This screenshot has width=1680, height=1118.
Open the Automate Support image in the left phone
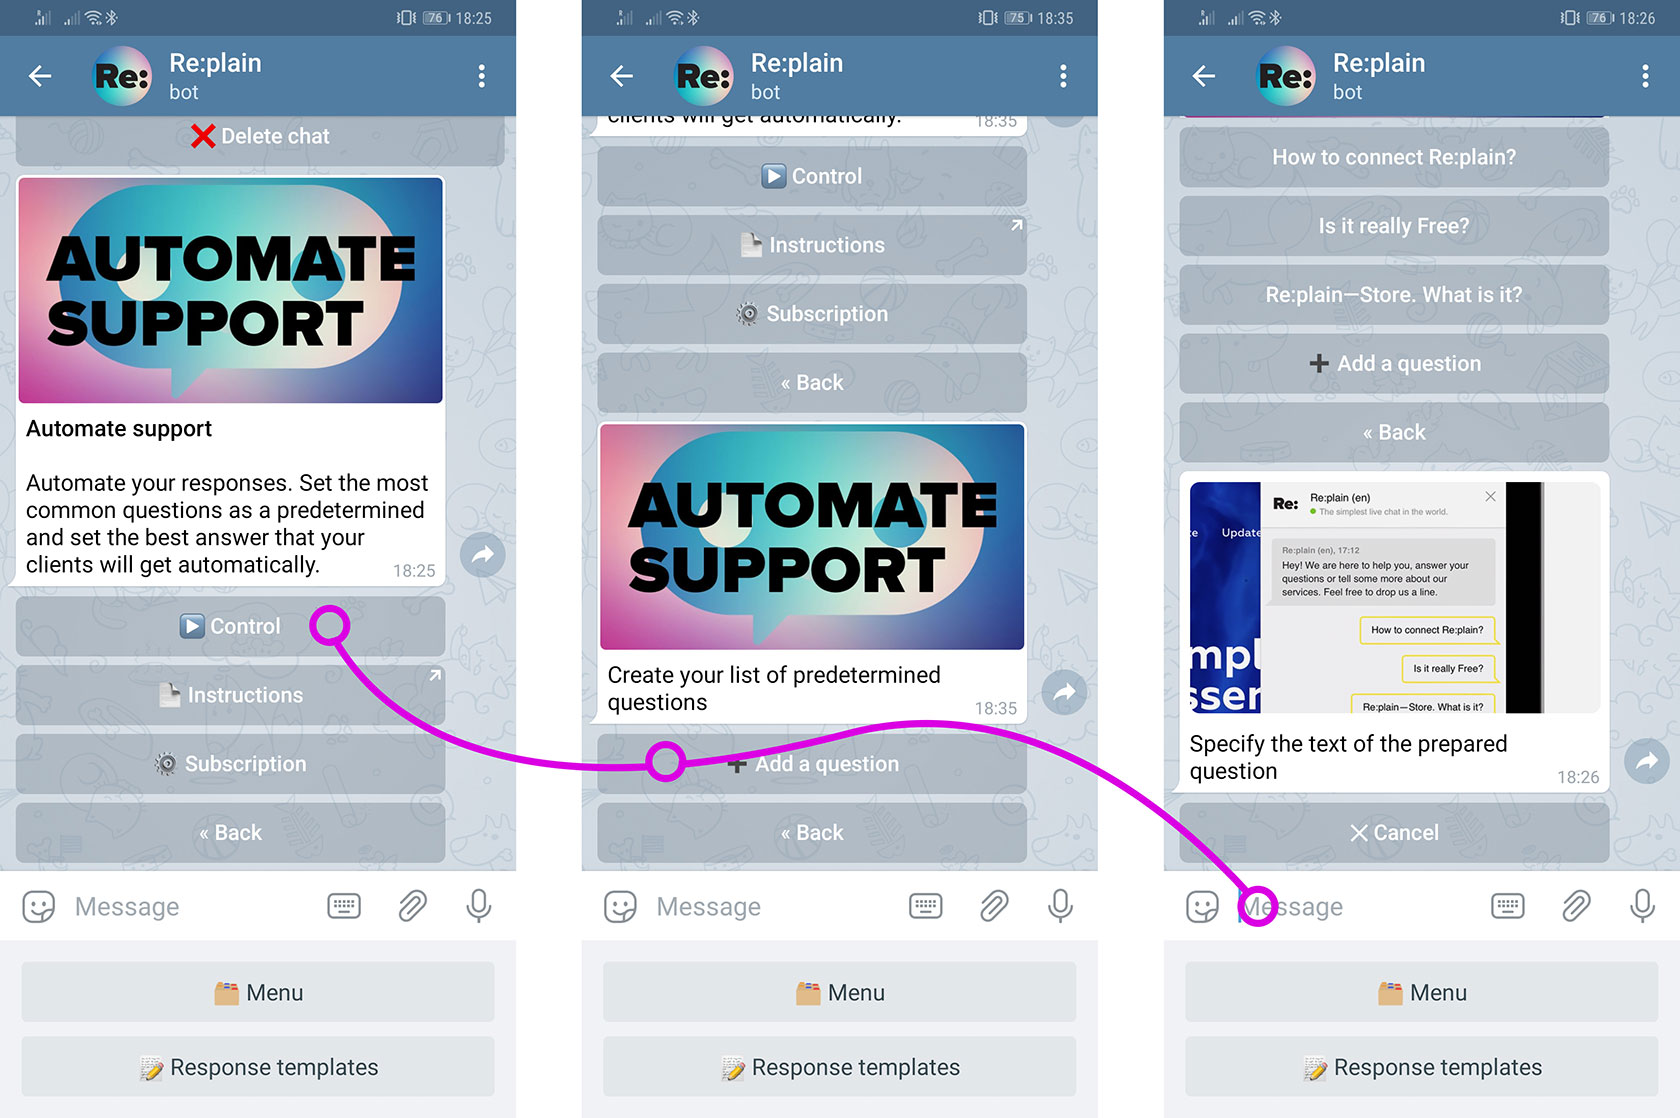230,290
